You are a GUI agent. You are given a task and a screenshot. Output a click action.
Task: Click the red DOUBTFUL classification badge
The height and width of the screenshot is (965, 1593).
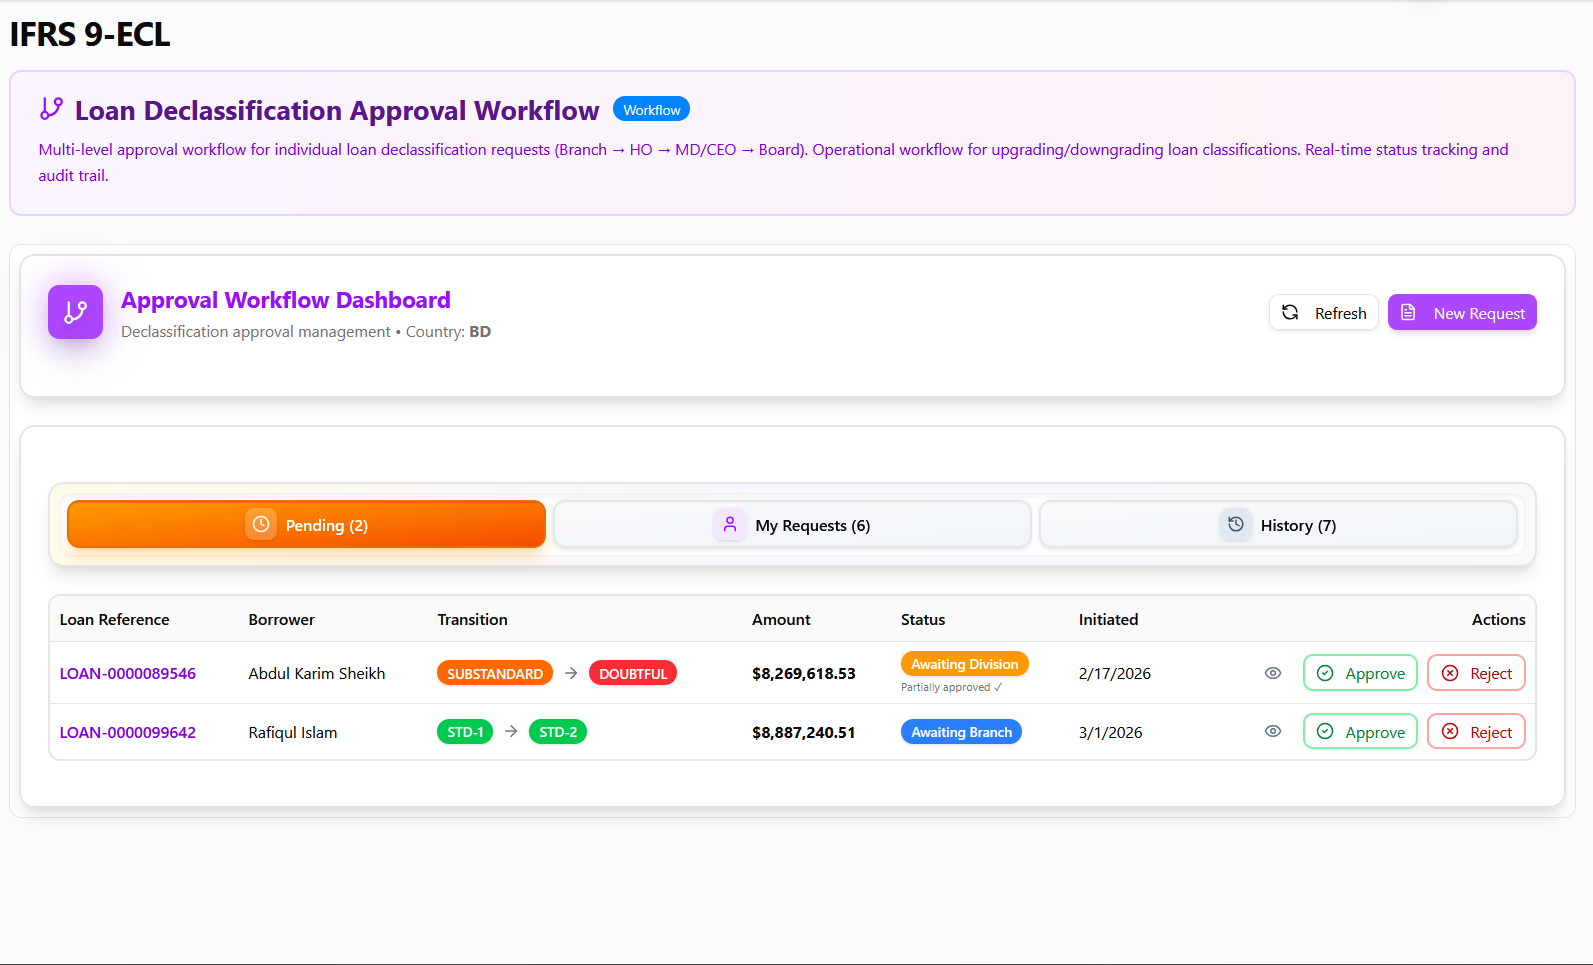pos(633,674)
